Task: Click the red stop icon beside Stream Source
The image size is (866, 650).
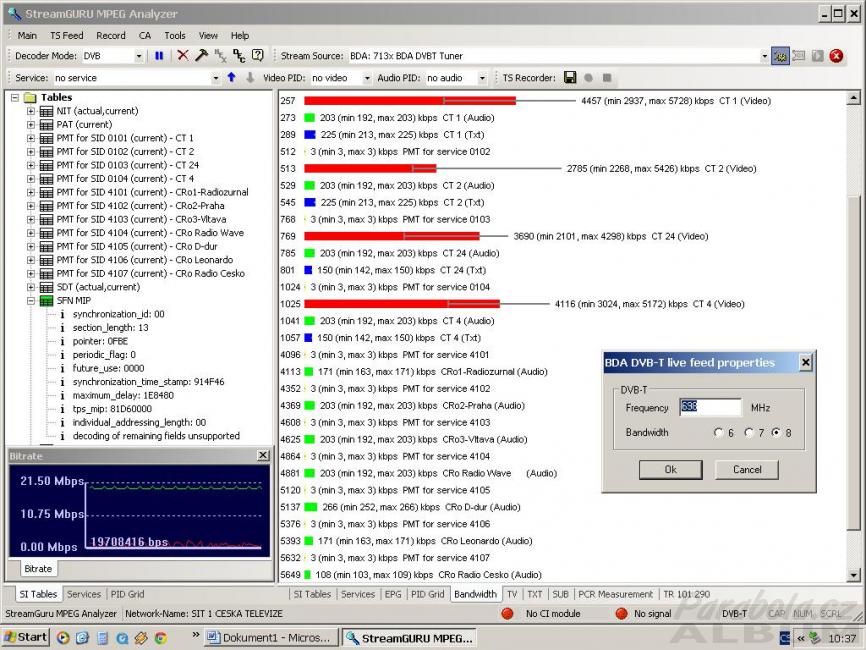Action: pyautogui.click(x=836, y=56)
